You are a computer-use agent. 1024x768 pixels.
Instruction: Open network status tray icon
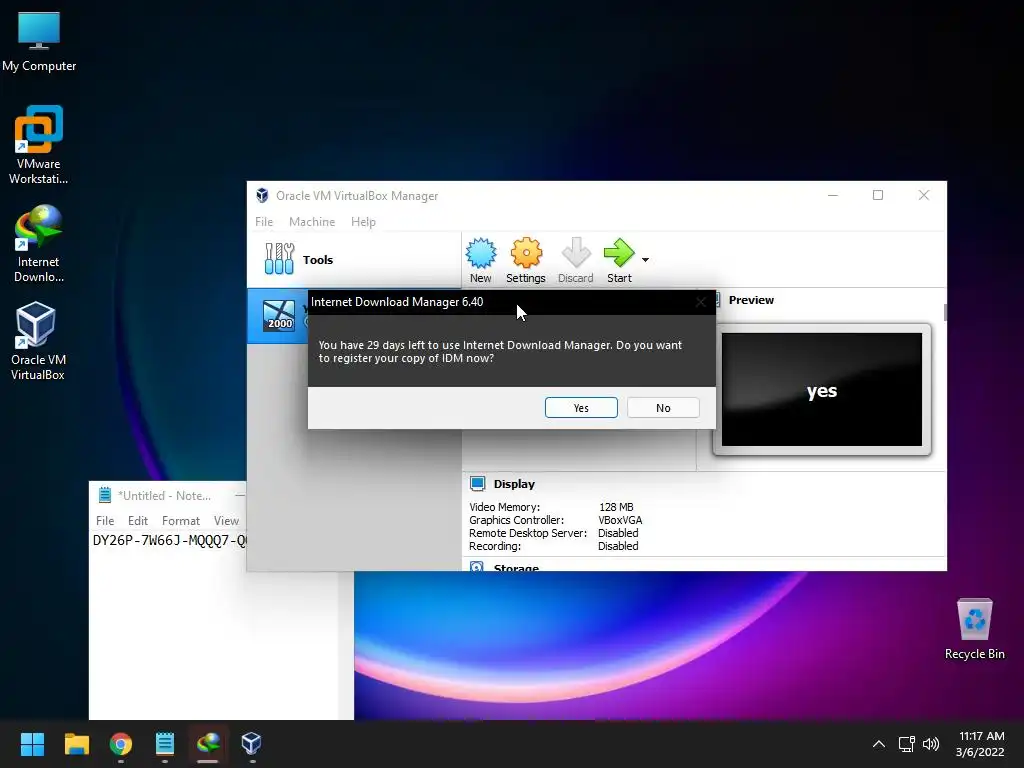coord(906,744)
